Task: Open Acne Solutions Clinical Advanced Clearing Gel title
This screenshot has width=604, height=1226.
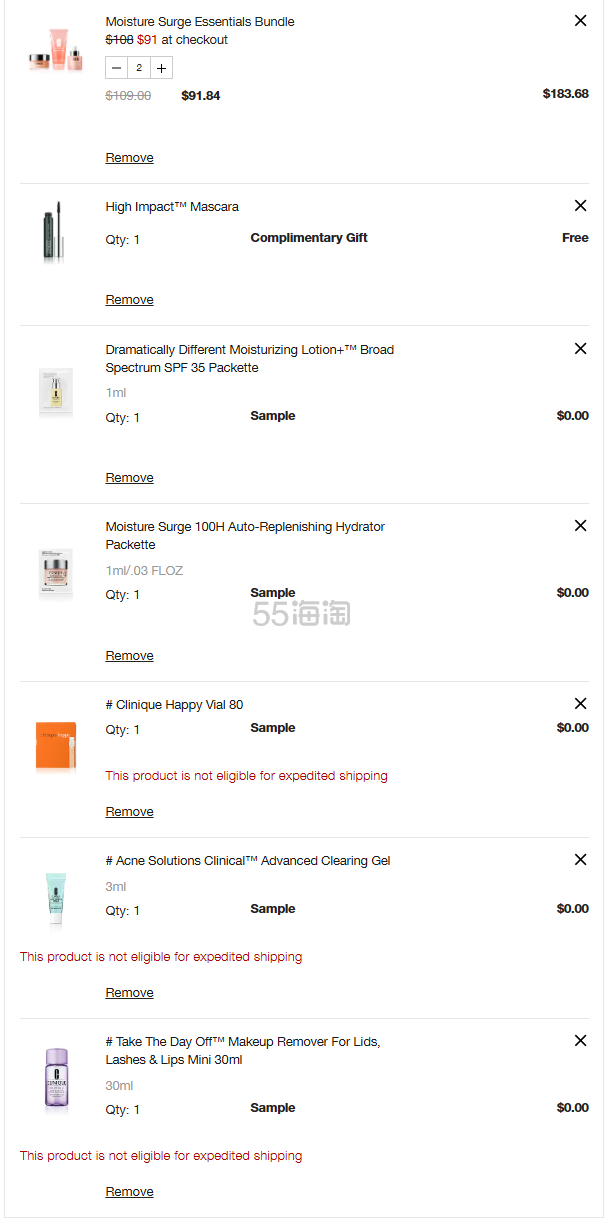Action: tap(248, 861)
